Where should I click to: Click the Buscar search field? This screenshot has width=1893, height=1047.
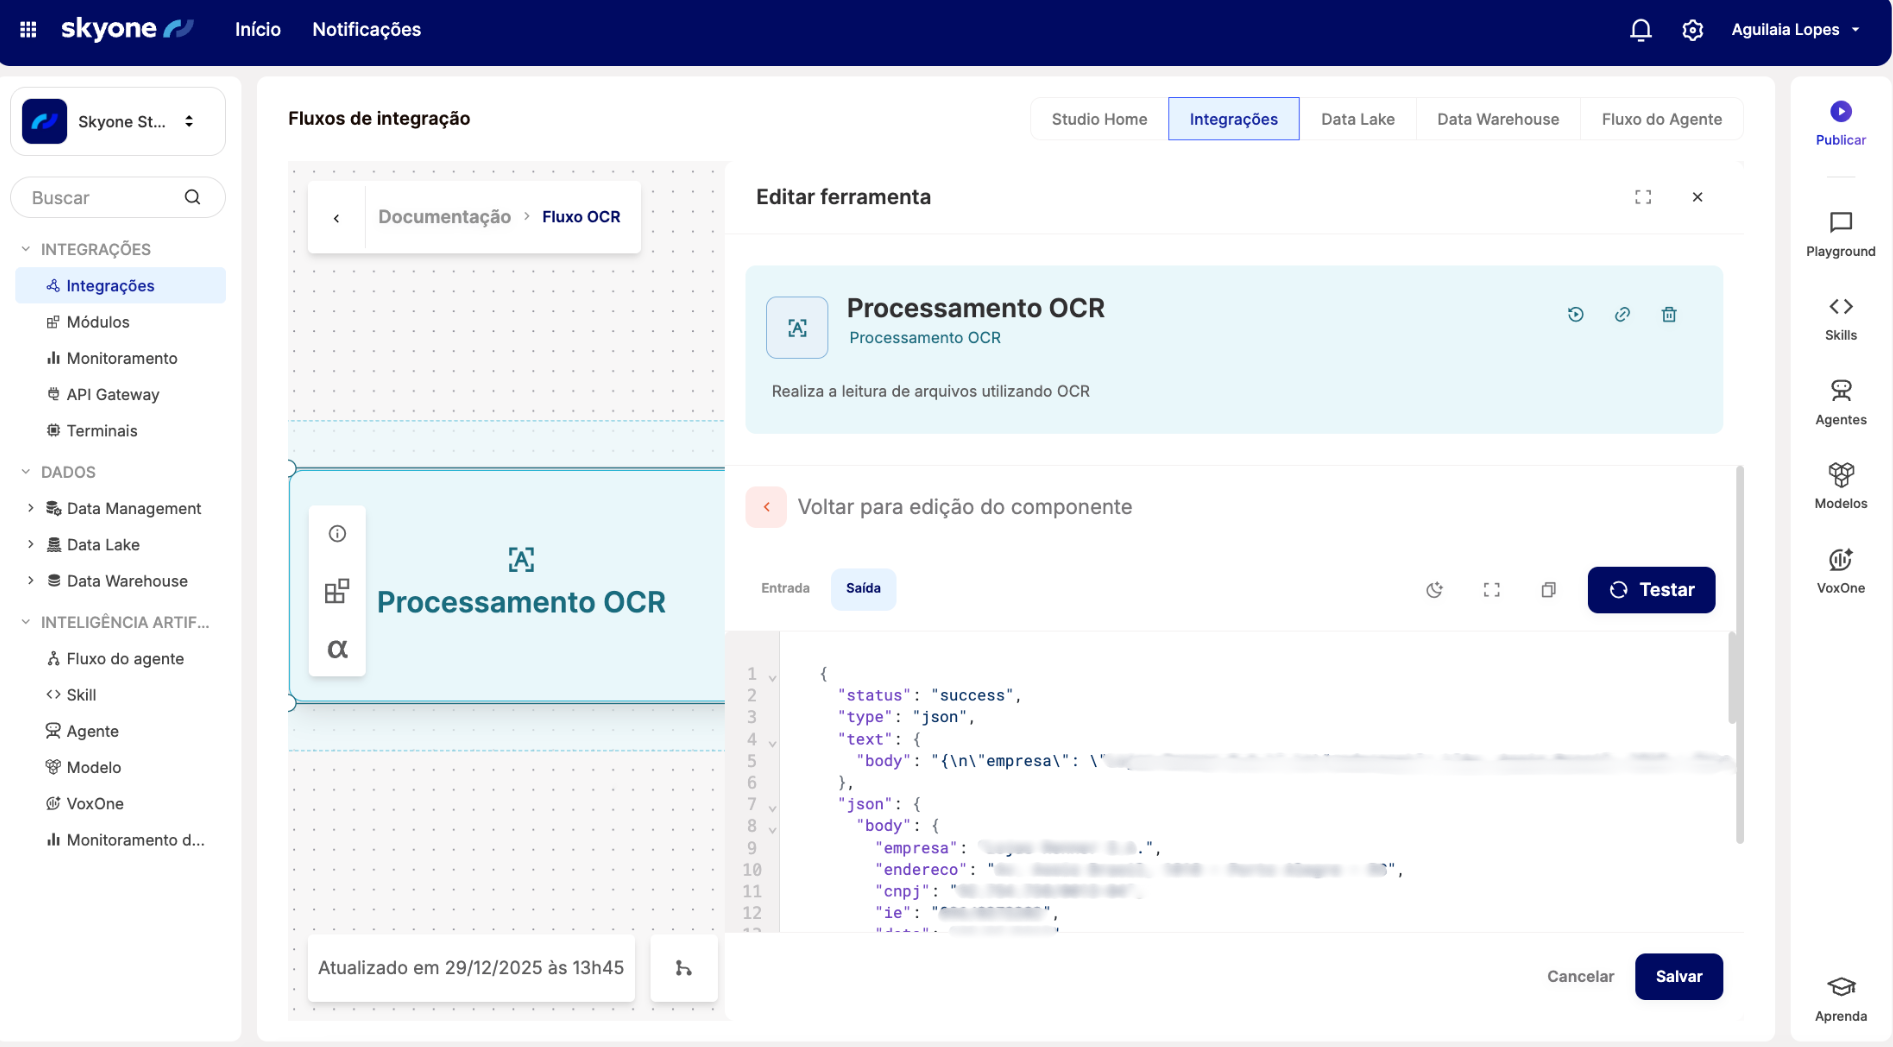(x=105, y=198)
